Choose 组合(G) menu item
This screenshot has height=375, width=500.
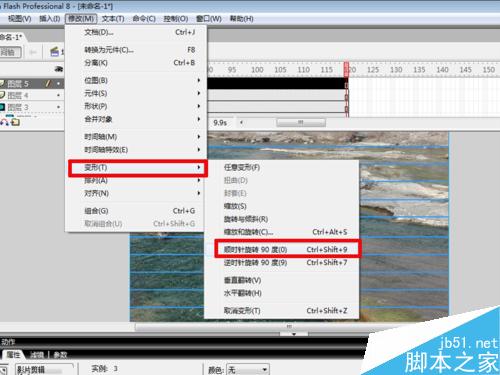click(136, 211)
